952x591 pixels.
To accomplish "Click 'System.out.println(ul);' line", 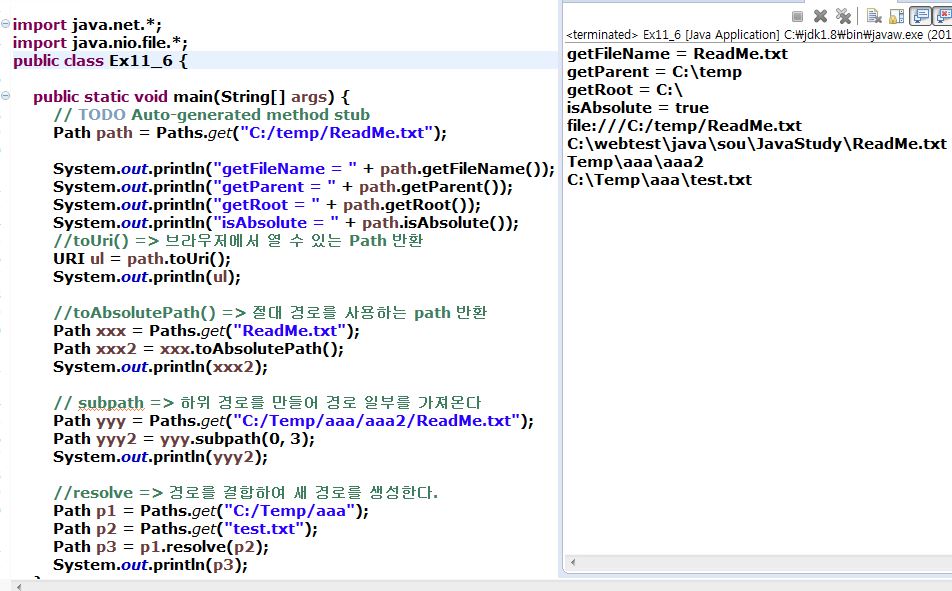I will tap(147, 277).
